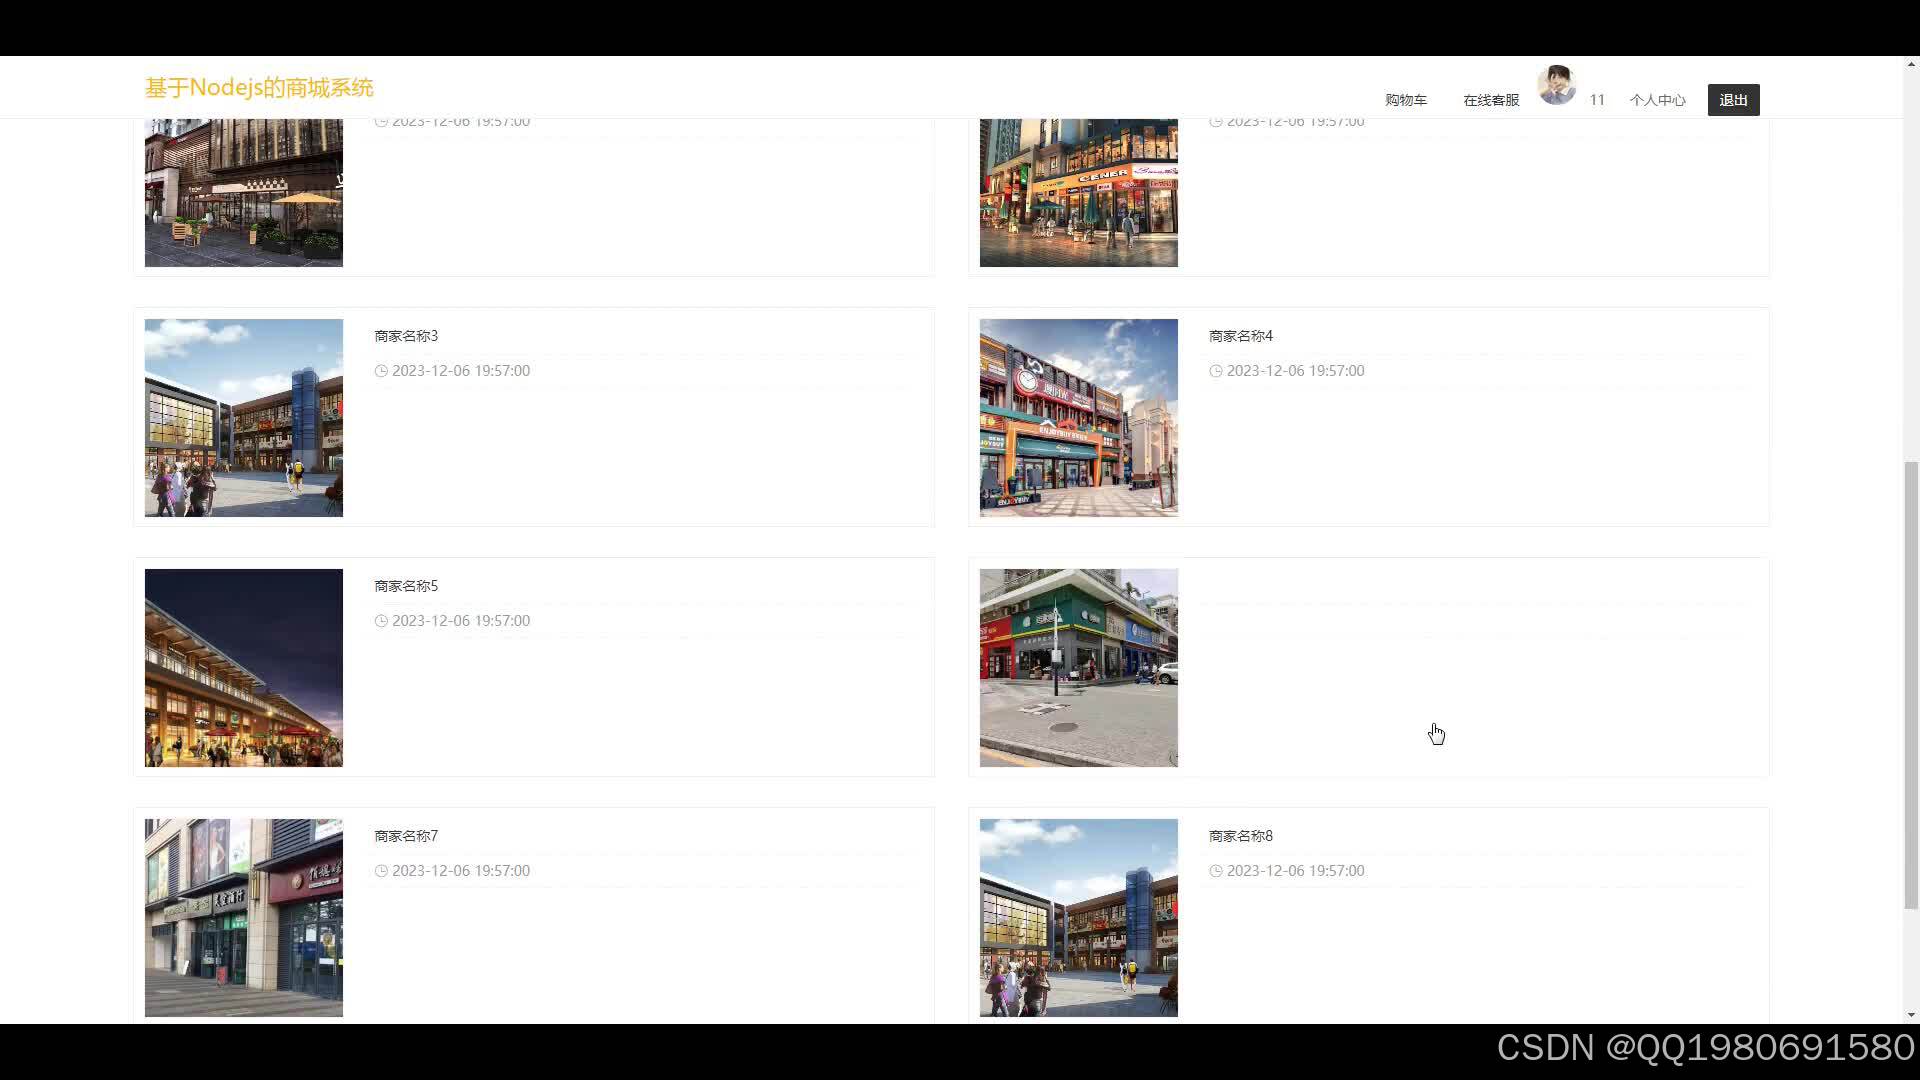Click the clock icon beside 商家名称8's timestamp
This screenshot has width=1920, height=1080.
1216,870
